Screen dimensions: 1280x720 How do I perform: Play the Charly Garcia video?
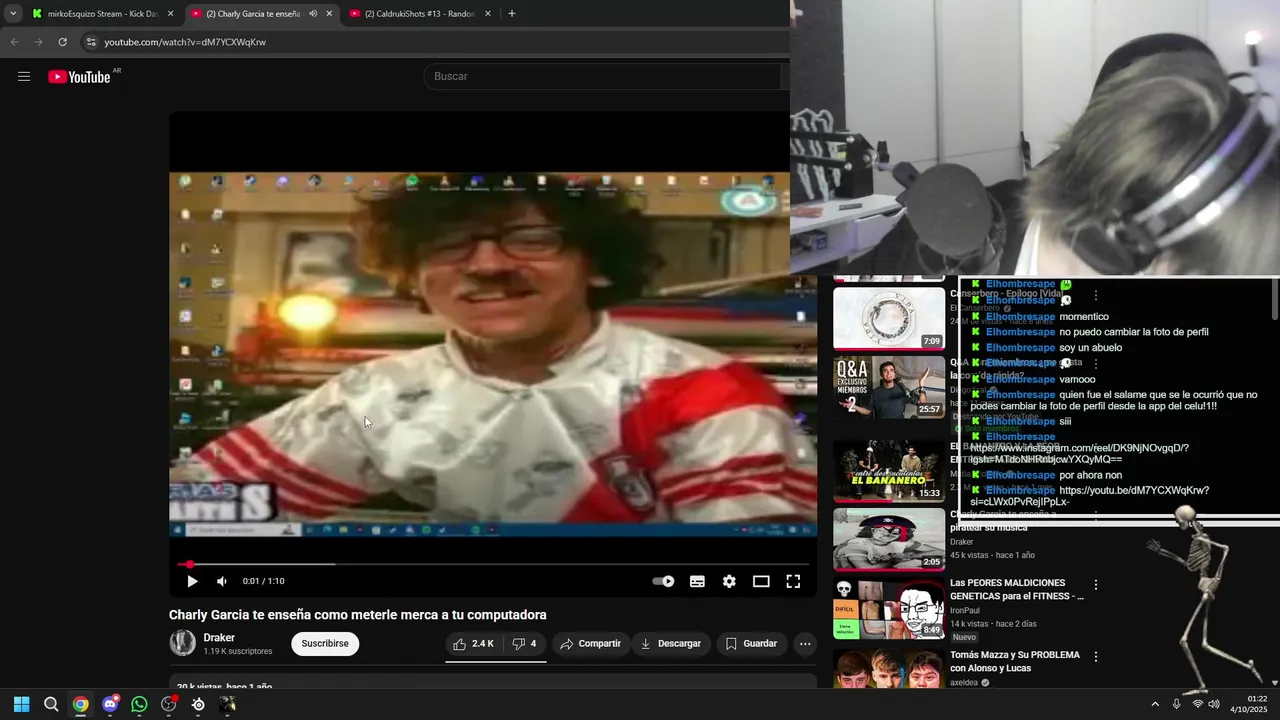192,581
